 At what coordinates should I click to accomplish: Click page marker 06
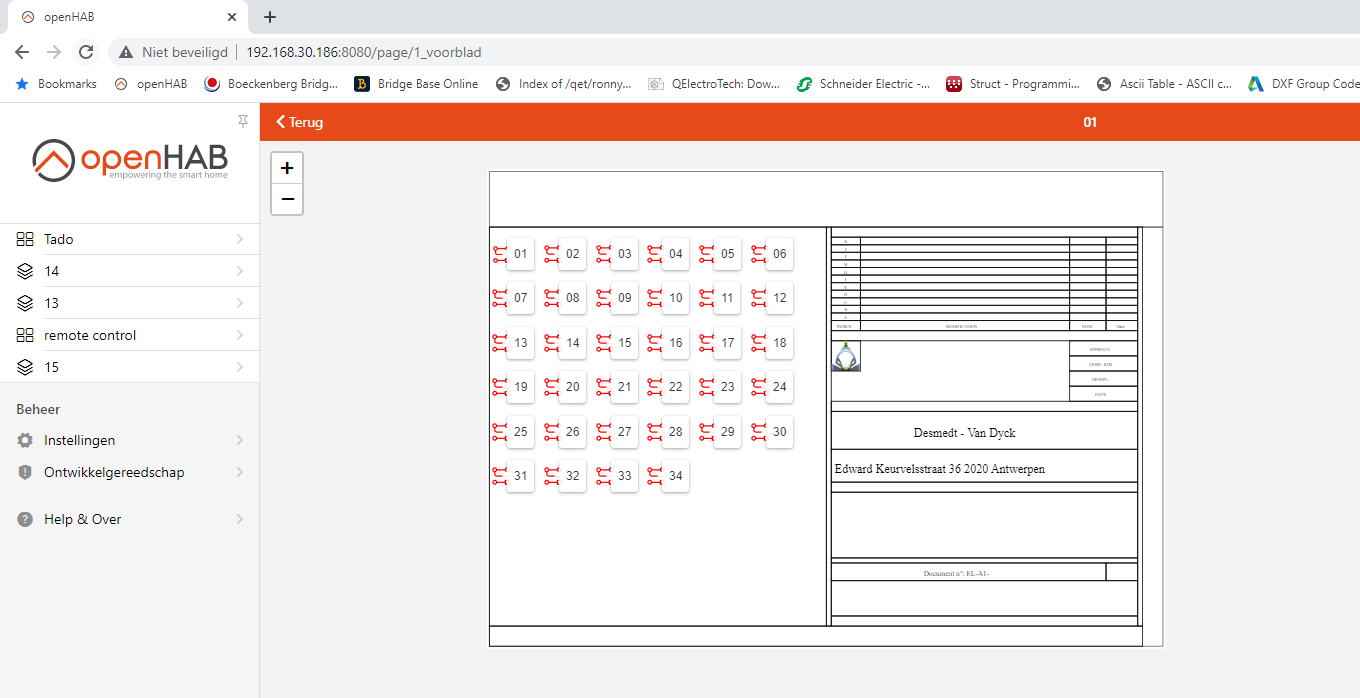(779, 254)
